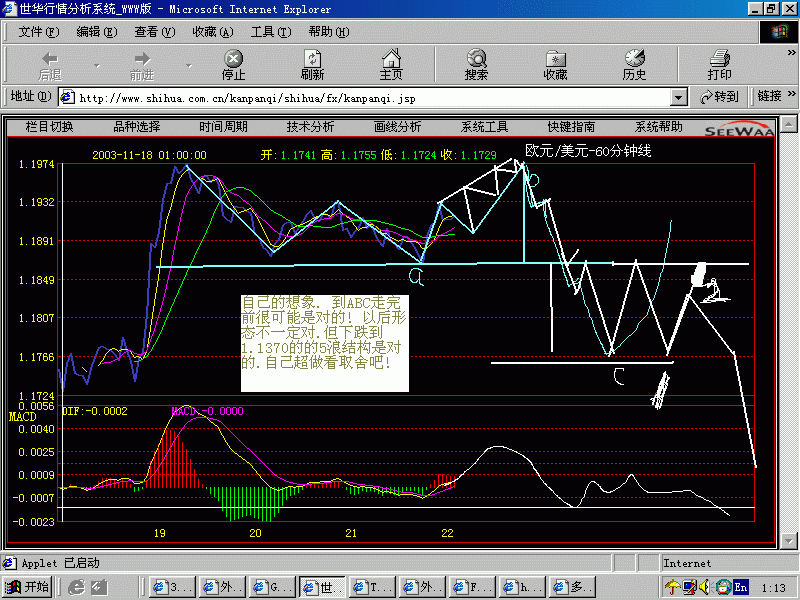Image resolution: width=800 pixels, height=600 pixels.
Task: Open the 工具(T) menu
Action: (x=270, y=32)
